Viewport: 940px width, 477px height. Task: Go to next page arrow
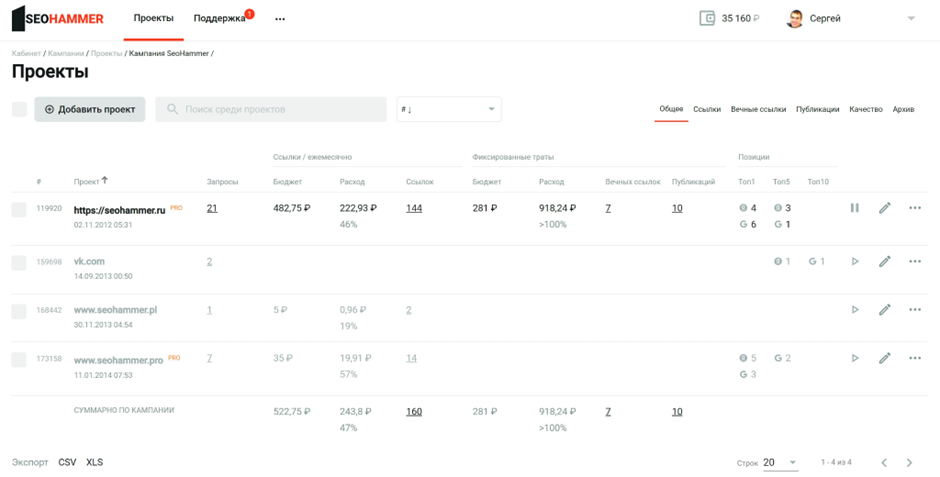tap(909, 463)
